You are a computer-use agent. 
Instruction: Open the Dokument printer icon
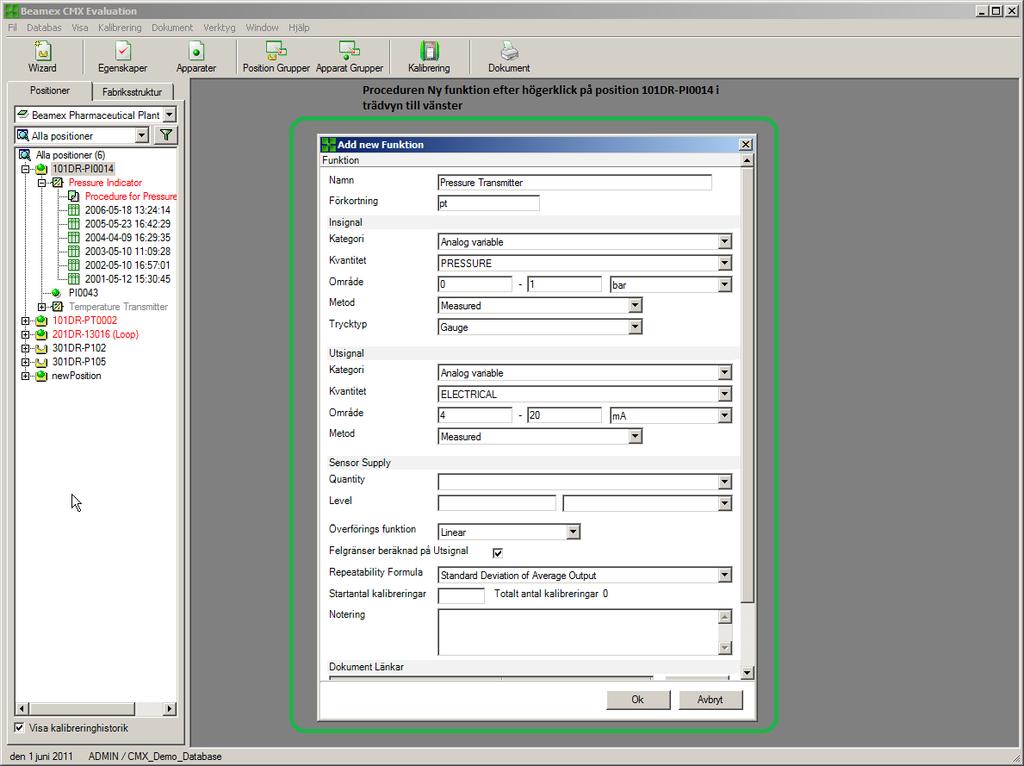pos(509,57)
